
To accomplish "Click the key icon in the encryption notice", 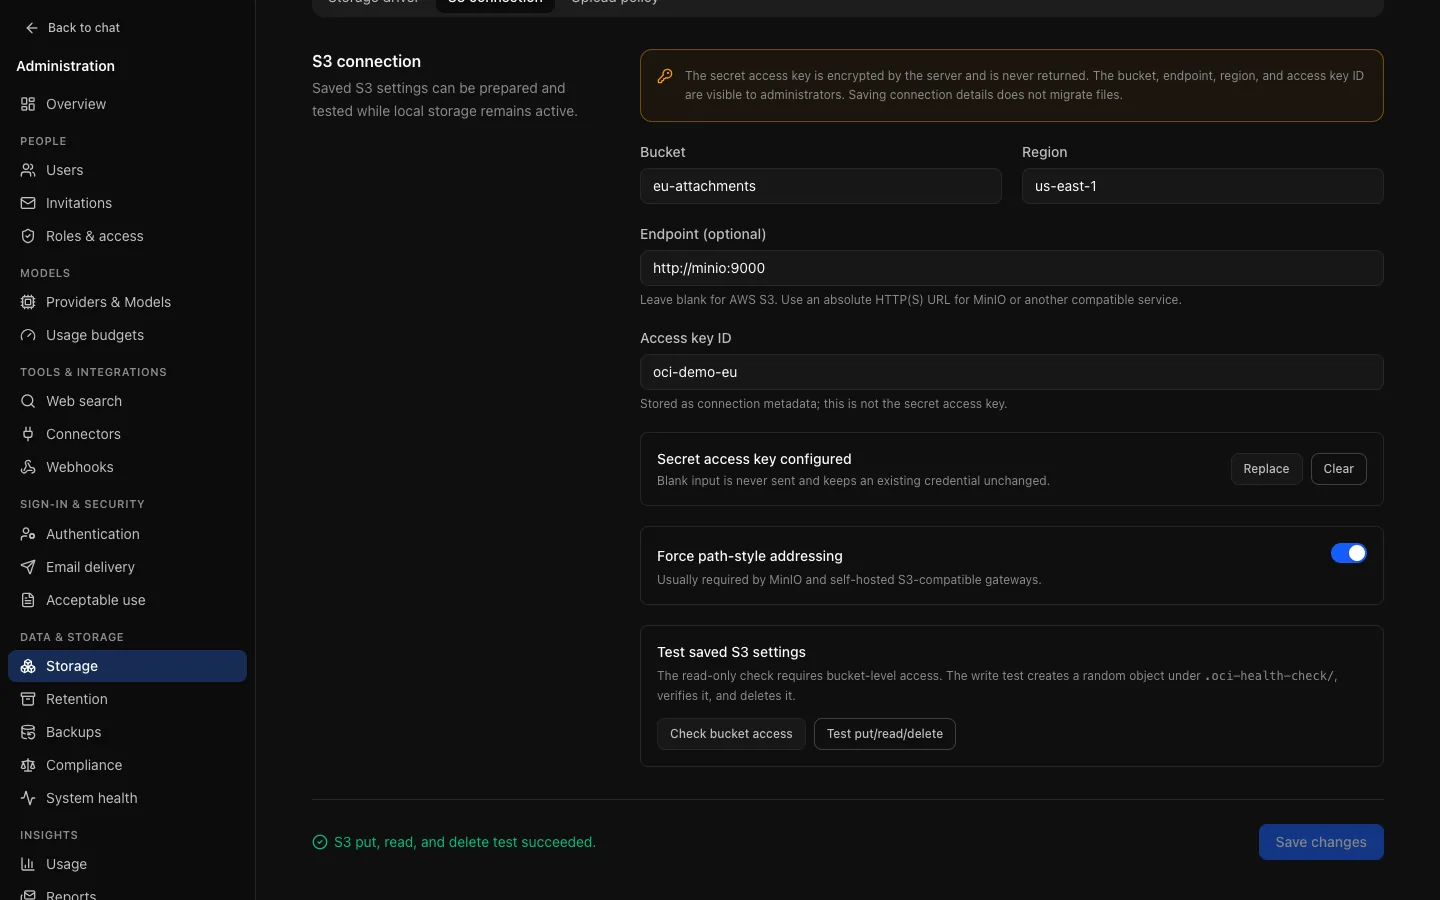I will coord(665,76).
